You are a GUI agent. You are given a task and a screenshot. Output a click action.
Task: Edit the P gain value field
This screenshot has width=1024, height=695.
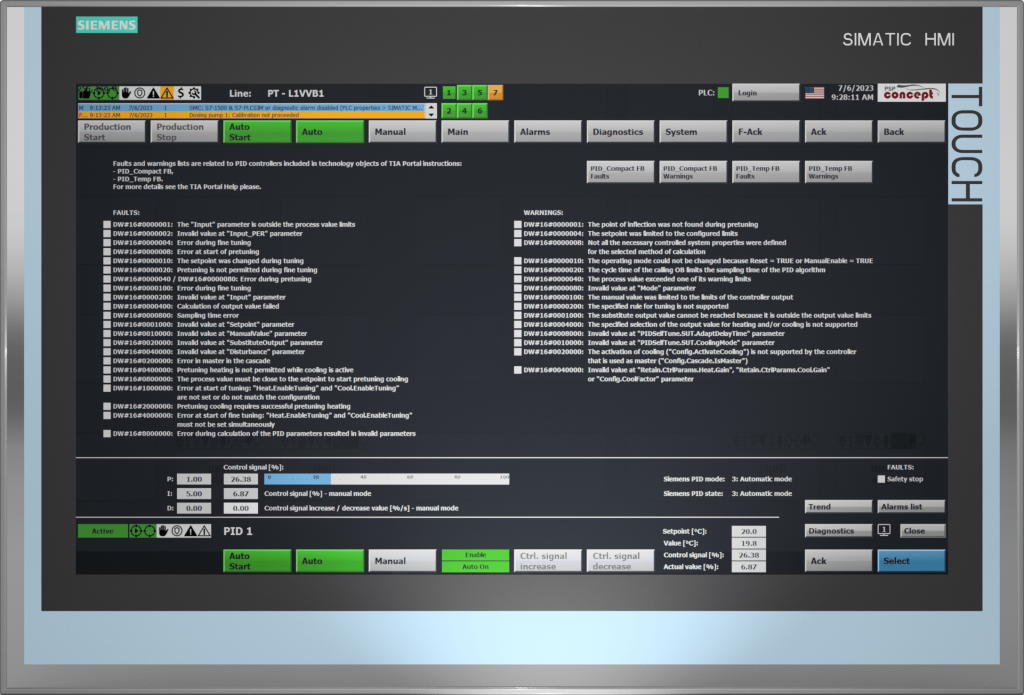tap(194, 479)
